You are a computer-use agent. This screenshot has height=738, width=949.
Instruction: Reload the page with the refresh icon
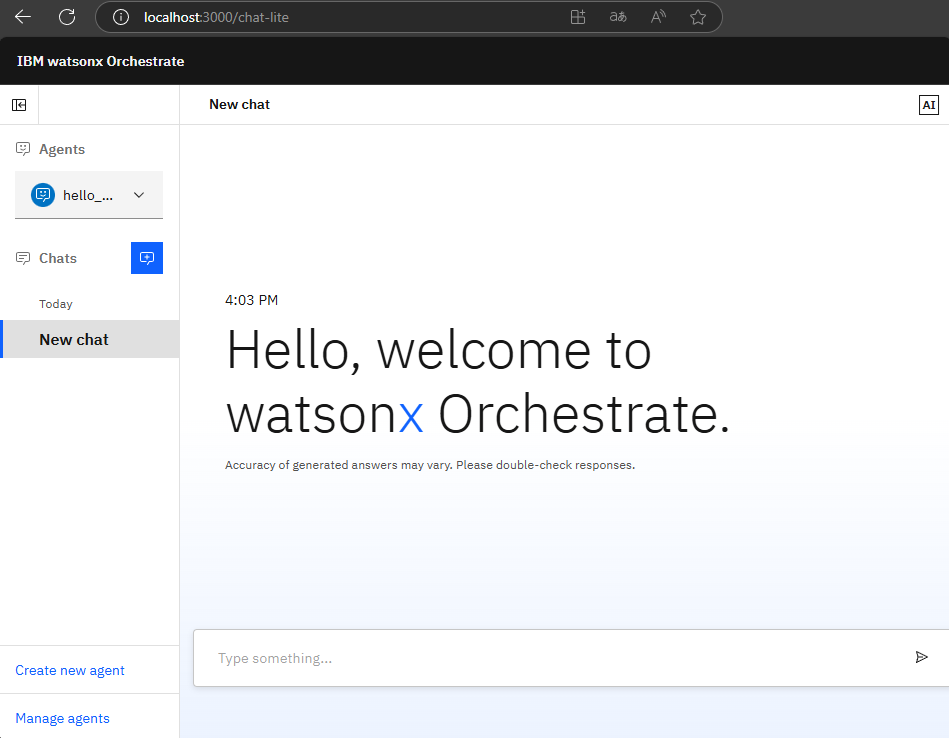[67, 17]
